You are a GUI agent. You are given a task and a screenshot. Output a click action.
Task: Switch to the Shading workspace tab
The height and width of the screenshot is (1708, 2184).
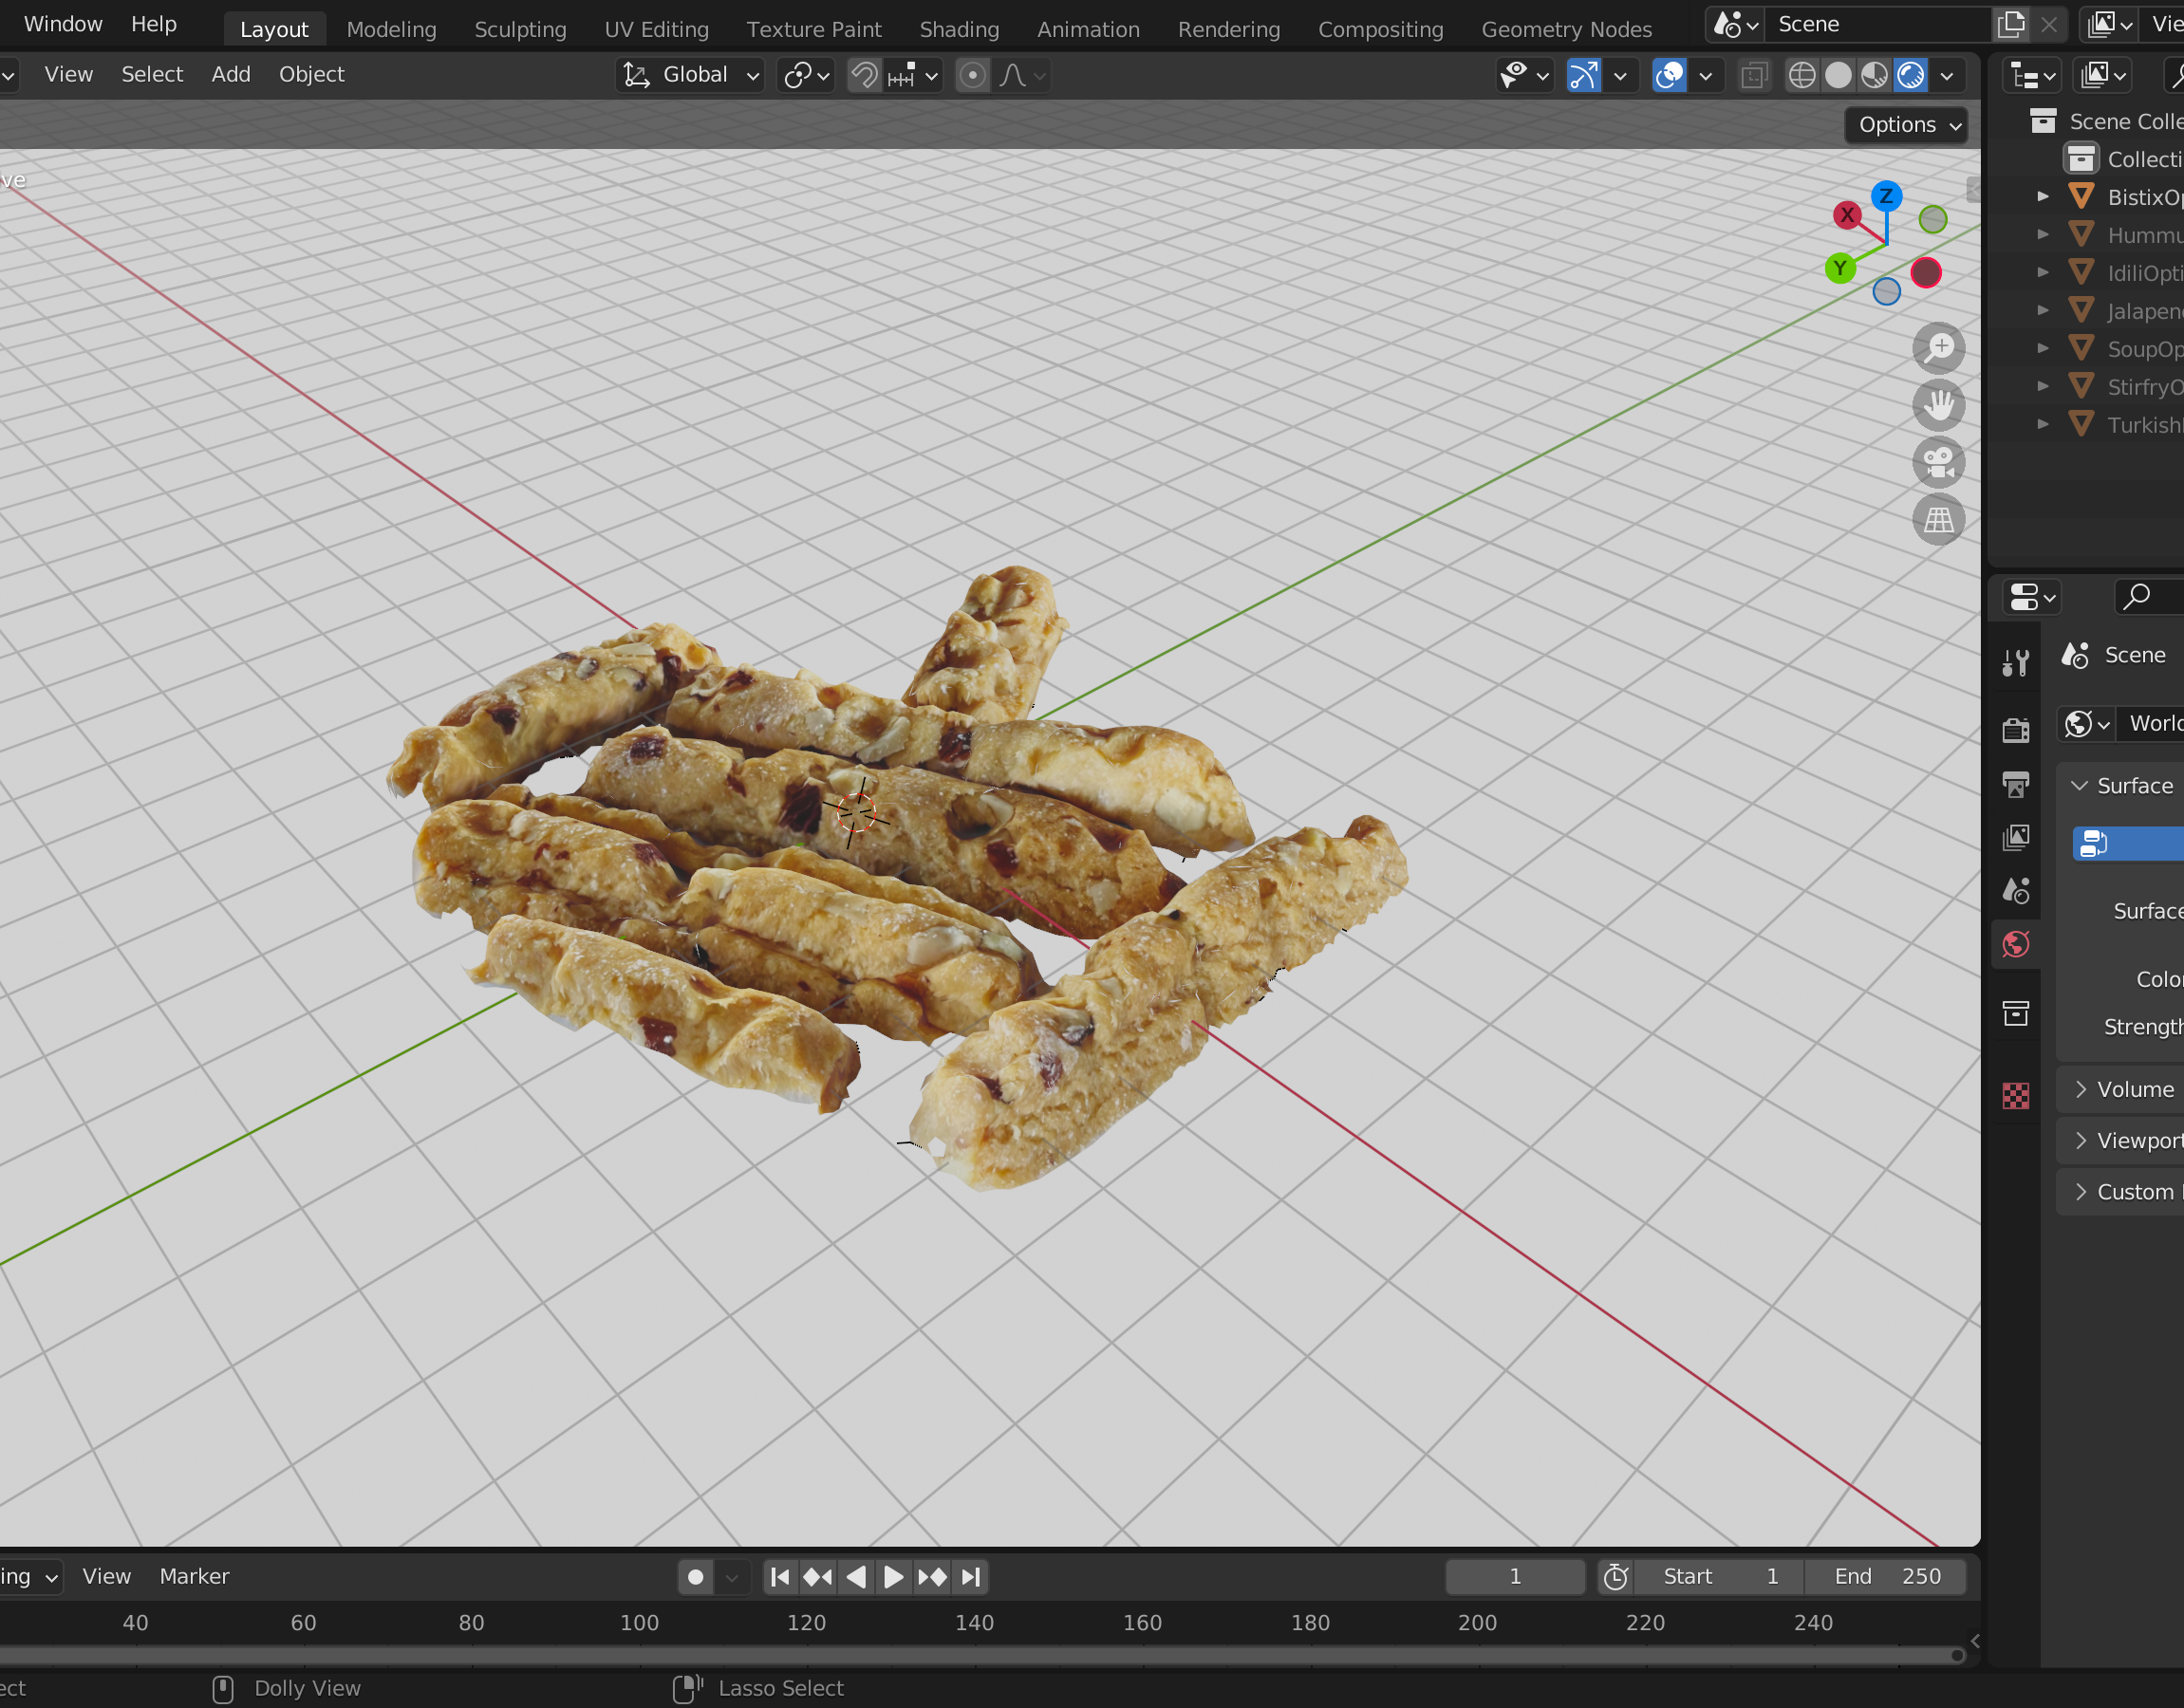click(x=958, y=29)
